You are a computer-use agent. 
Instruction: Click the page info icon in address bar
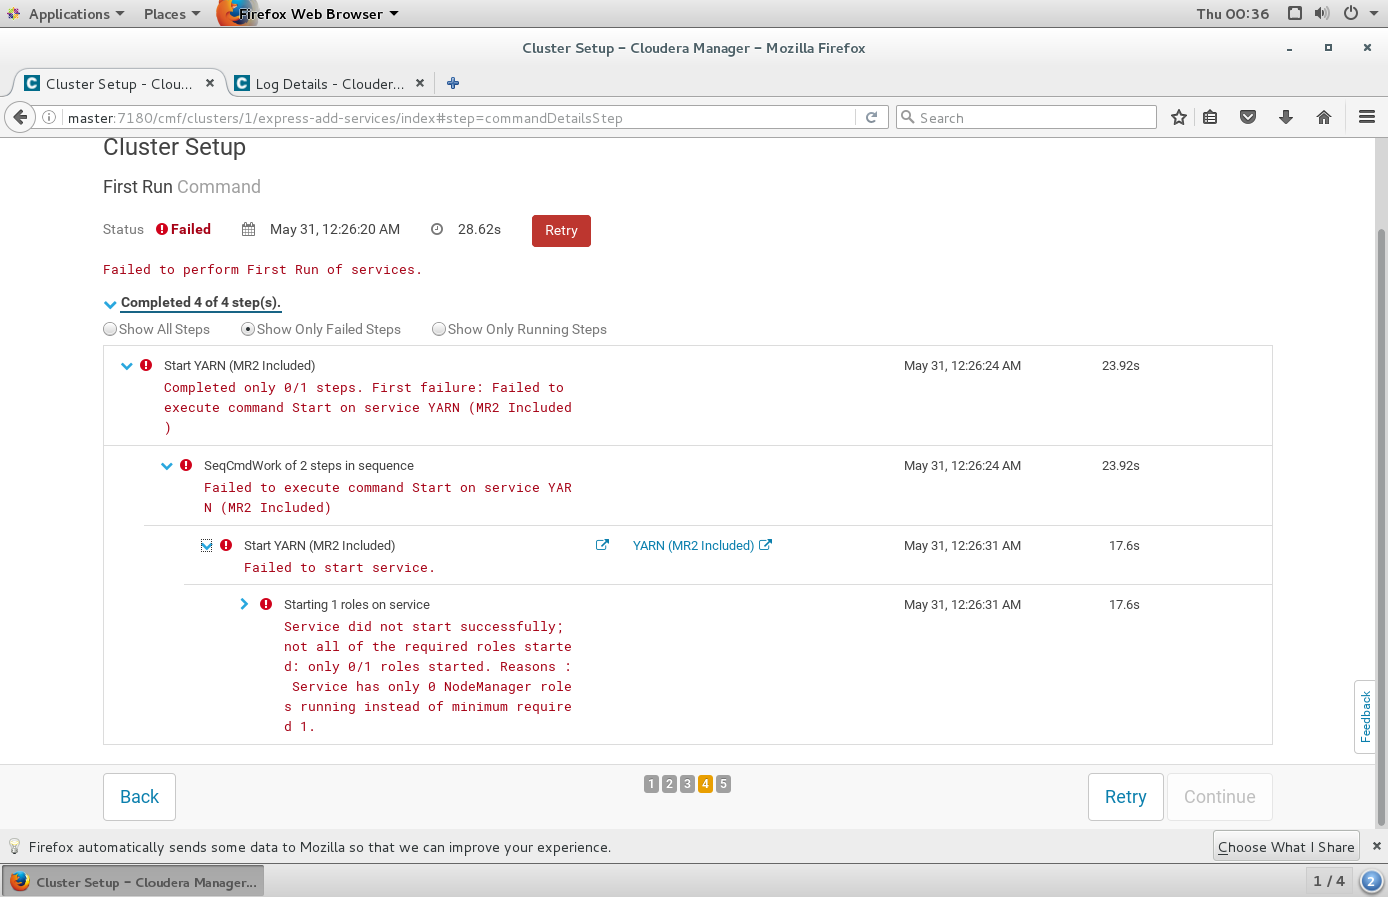pyautogui.click(x=48, y=117)
